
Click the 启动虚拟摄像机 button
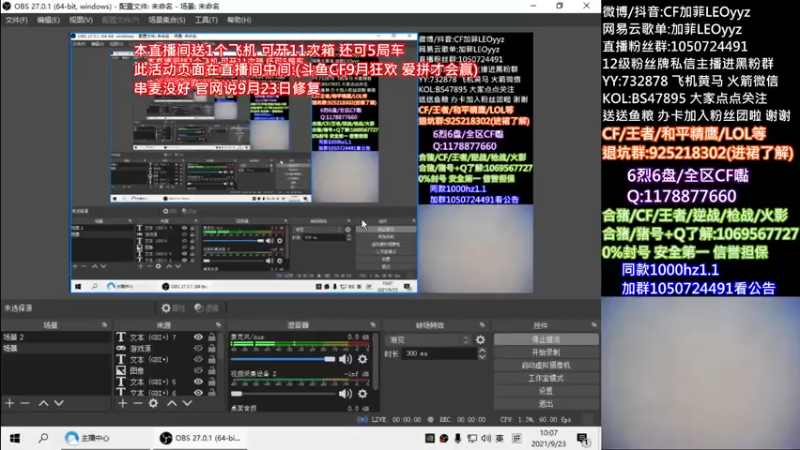tap(546, 365)
